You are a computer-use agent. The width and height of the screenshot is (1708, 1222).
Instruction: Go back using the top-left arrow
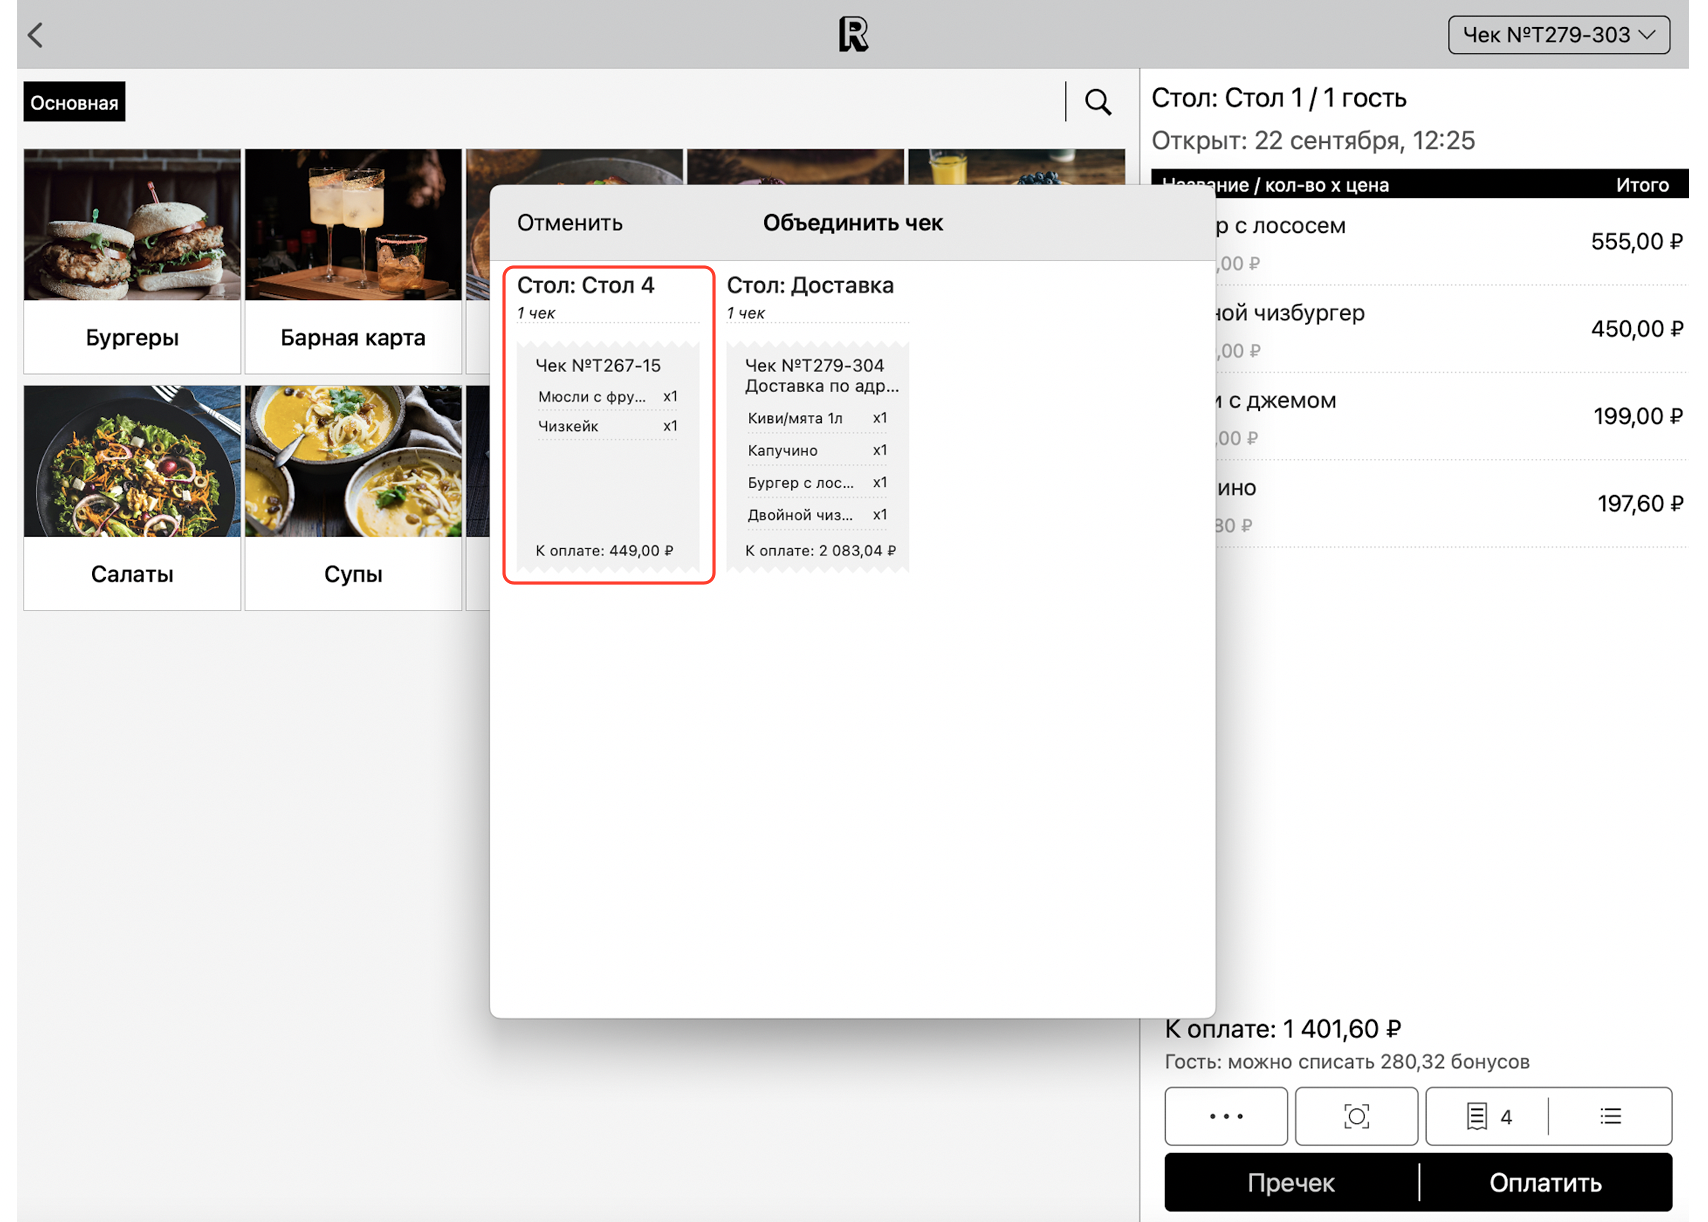pyautogui.click(x=36, y=35)
